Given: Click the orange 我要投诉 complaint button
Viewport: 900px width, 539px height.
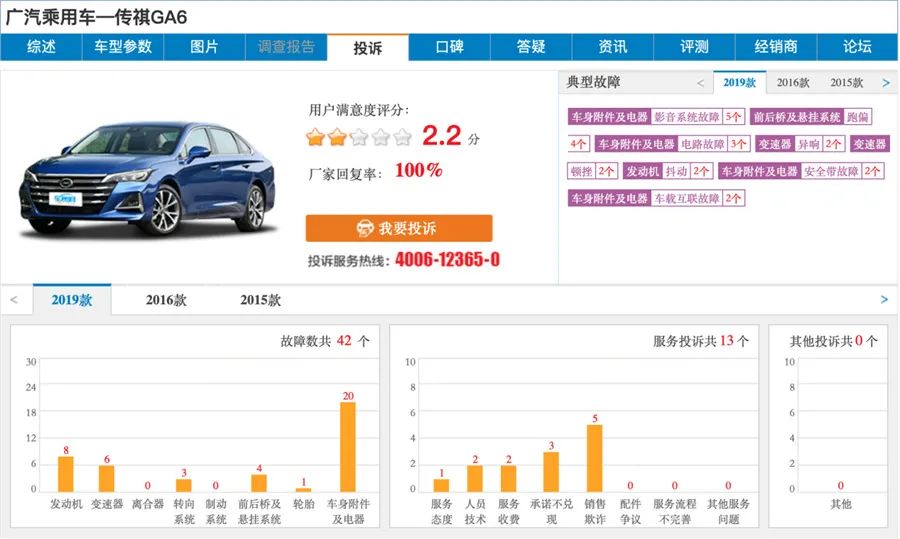Looking at the screenshot, I should coord(399,228).
